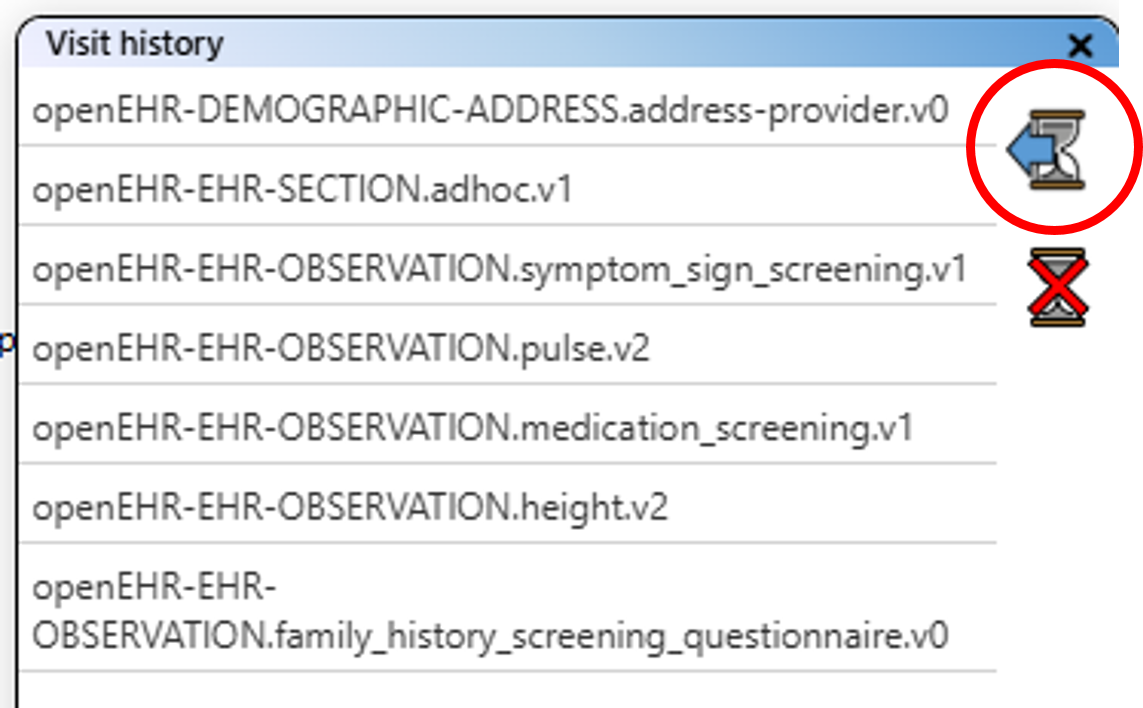
Task: Select the symptom_sign_screening.v1 observation entry
Action: (x=499, y=269)
